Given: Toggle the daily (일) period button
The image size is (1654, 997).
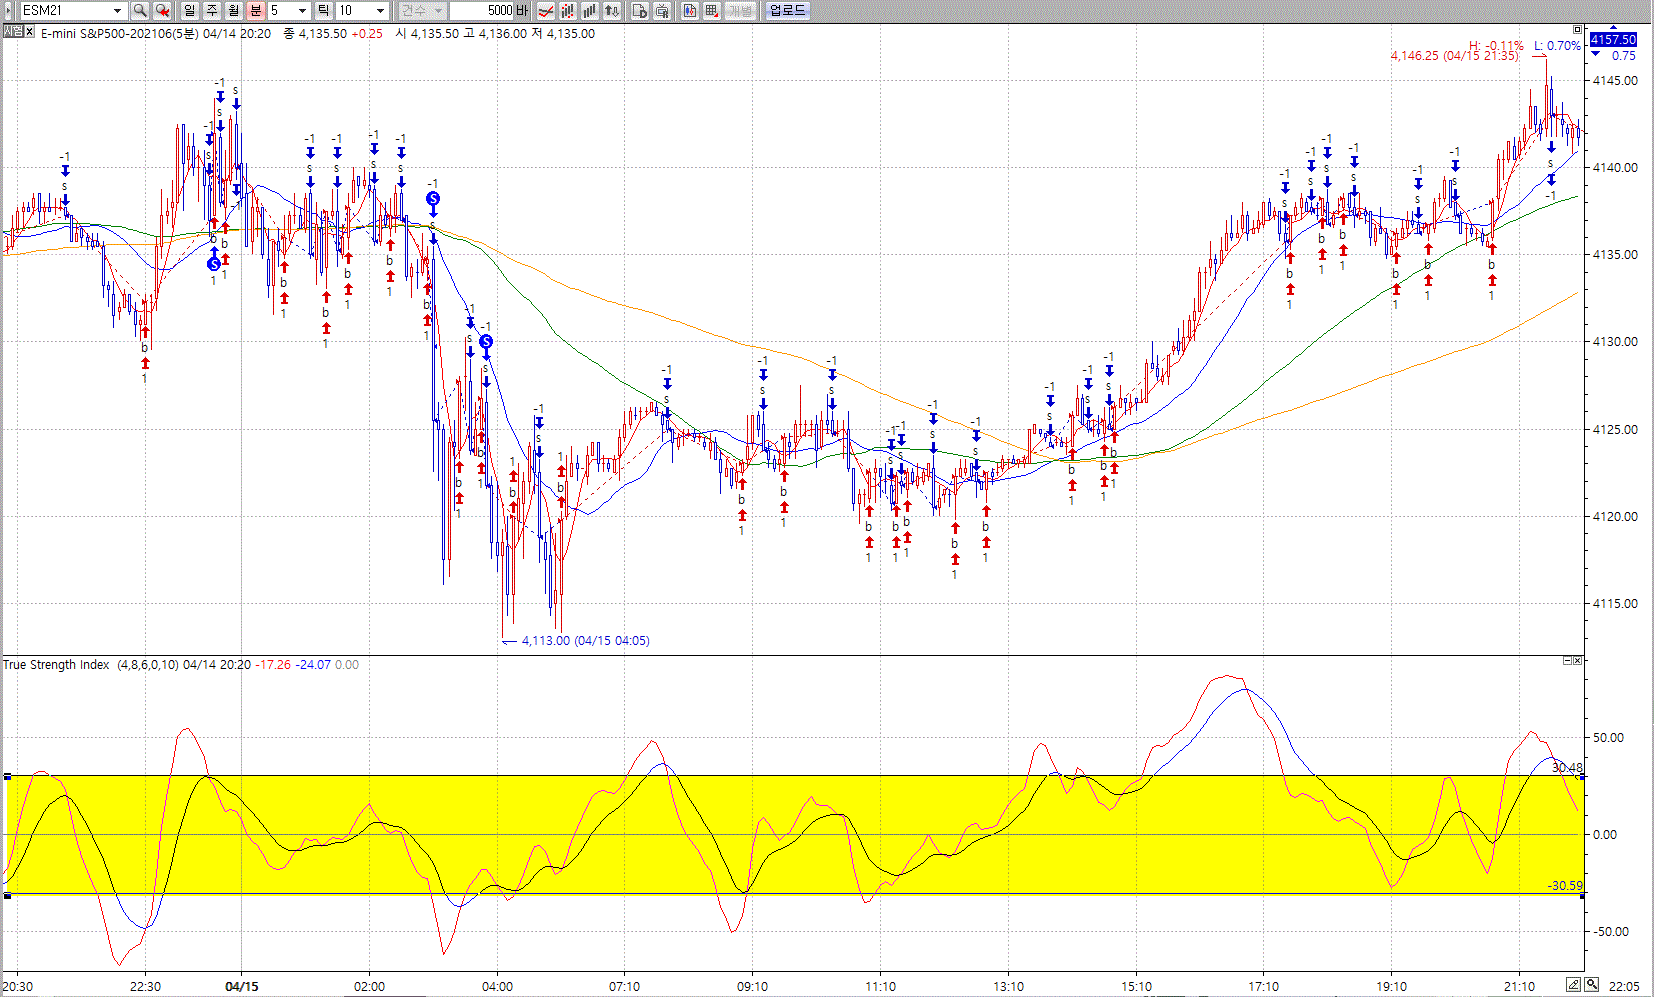Looking at the screenshot, I should click(190, 10).
